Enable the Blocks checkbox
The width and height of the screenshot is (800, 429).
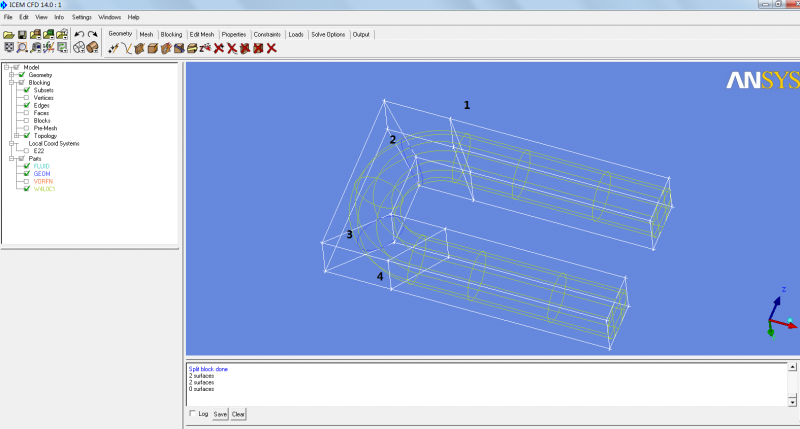point(27,120)
